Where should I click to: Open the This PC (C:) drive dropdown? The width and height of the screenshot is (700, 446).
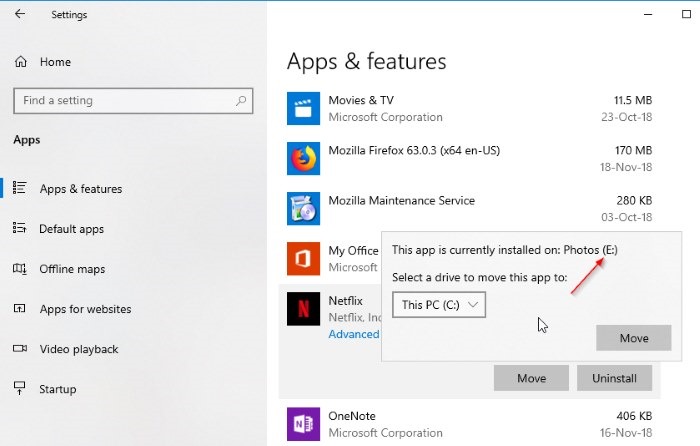click(x=439, y=305)
